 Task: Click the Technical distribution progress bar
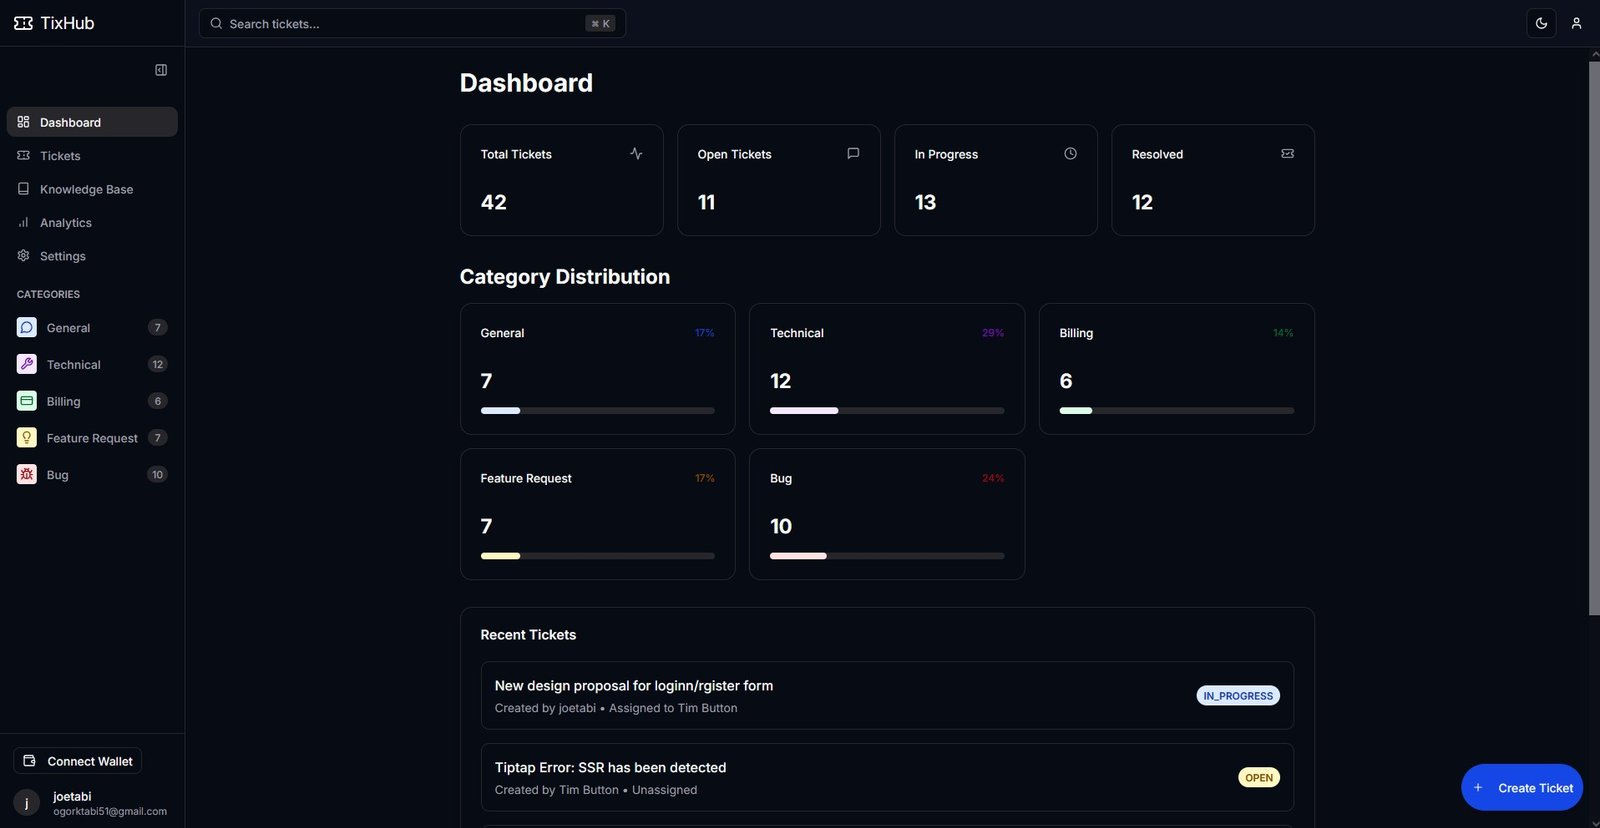[x=887, y=410]
